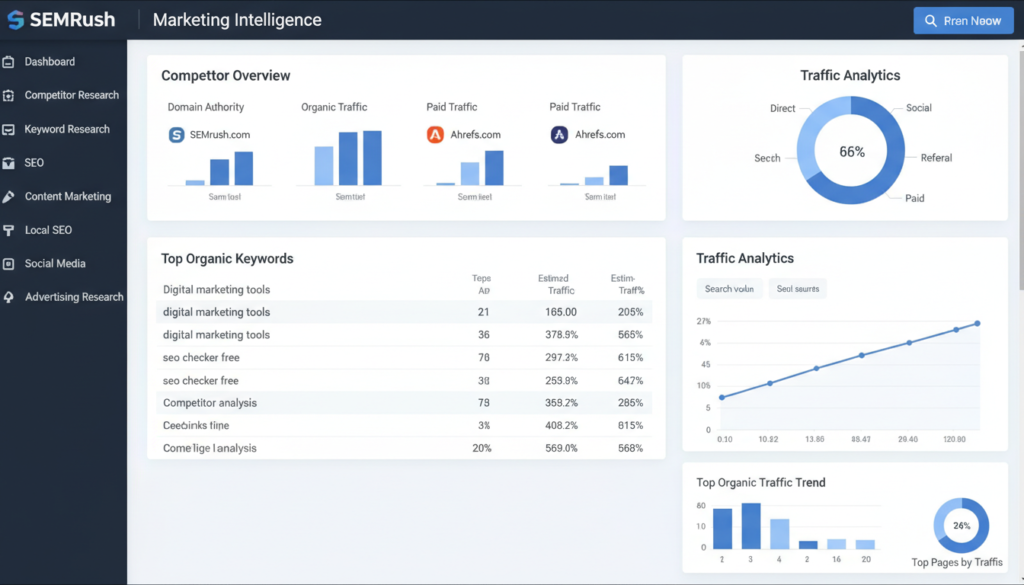Select the Competitor Research sidebar icon
This screenshot has height=585, width=1024.
pyautogui.click(x=11, y=95)
